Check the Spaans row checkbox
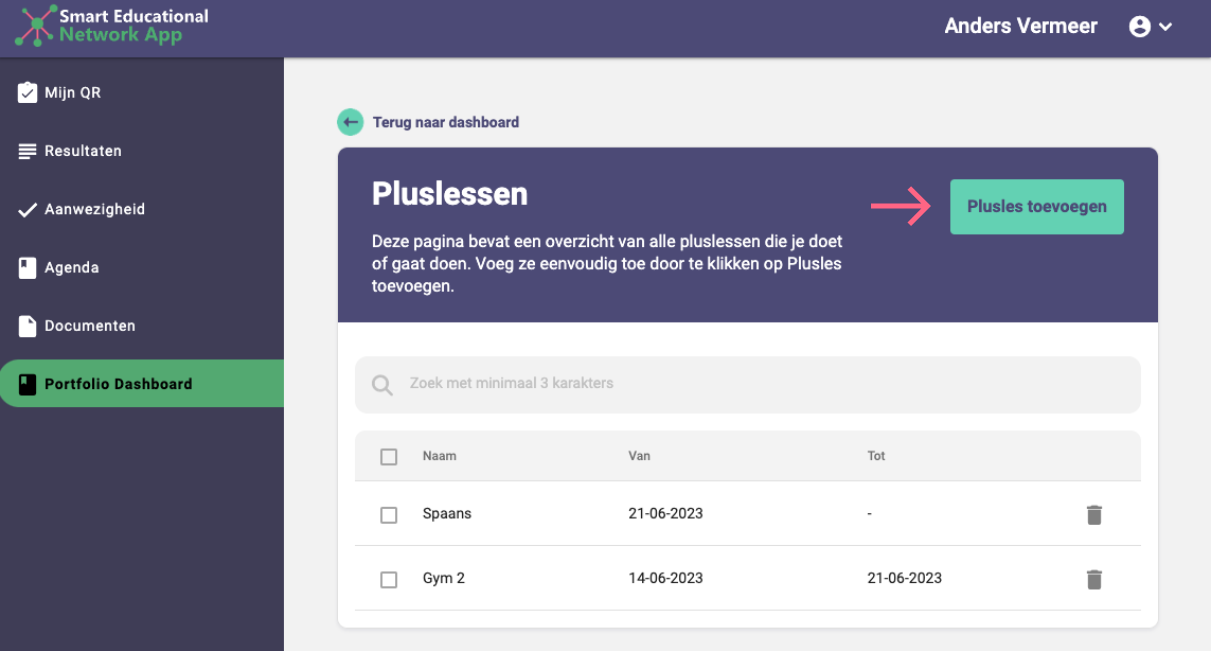Viewport: 1211px width, 651px height. [x=389, y=515]
